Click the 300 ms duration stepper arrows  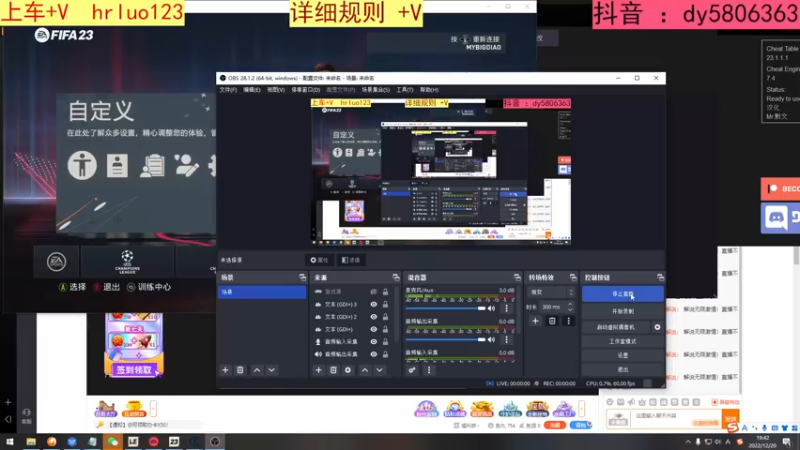[x=570, y=307]
